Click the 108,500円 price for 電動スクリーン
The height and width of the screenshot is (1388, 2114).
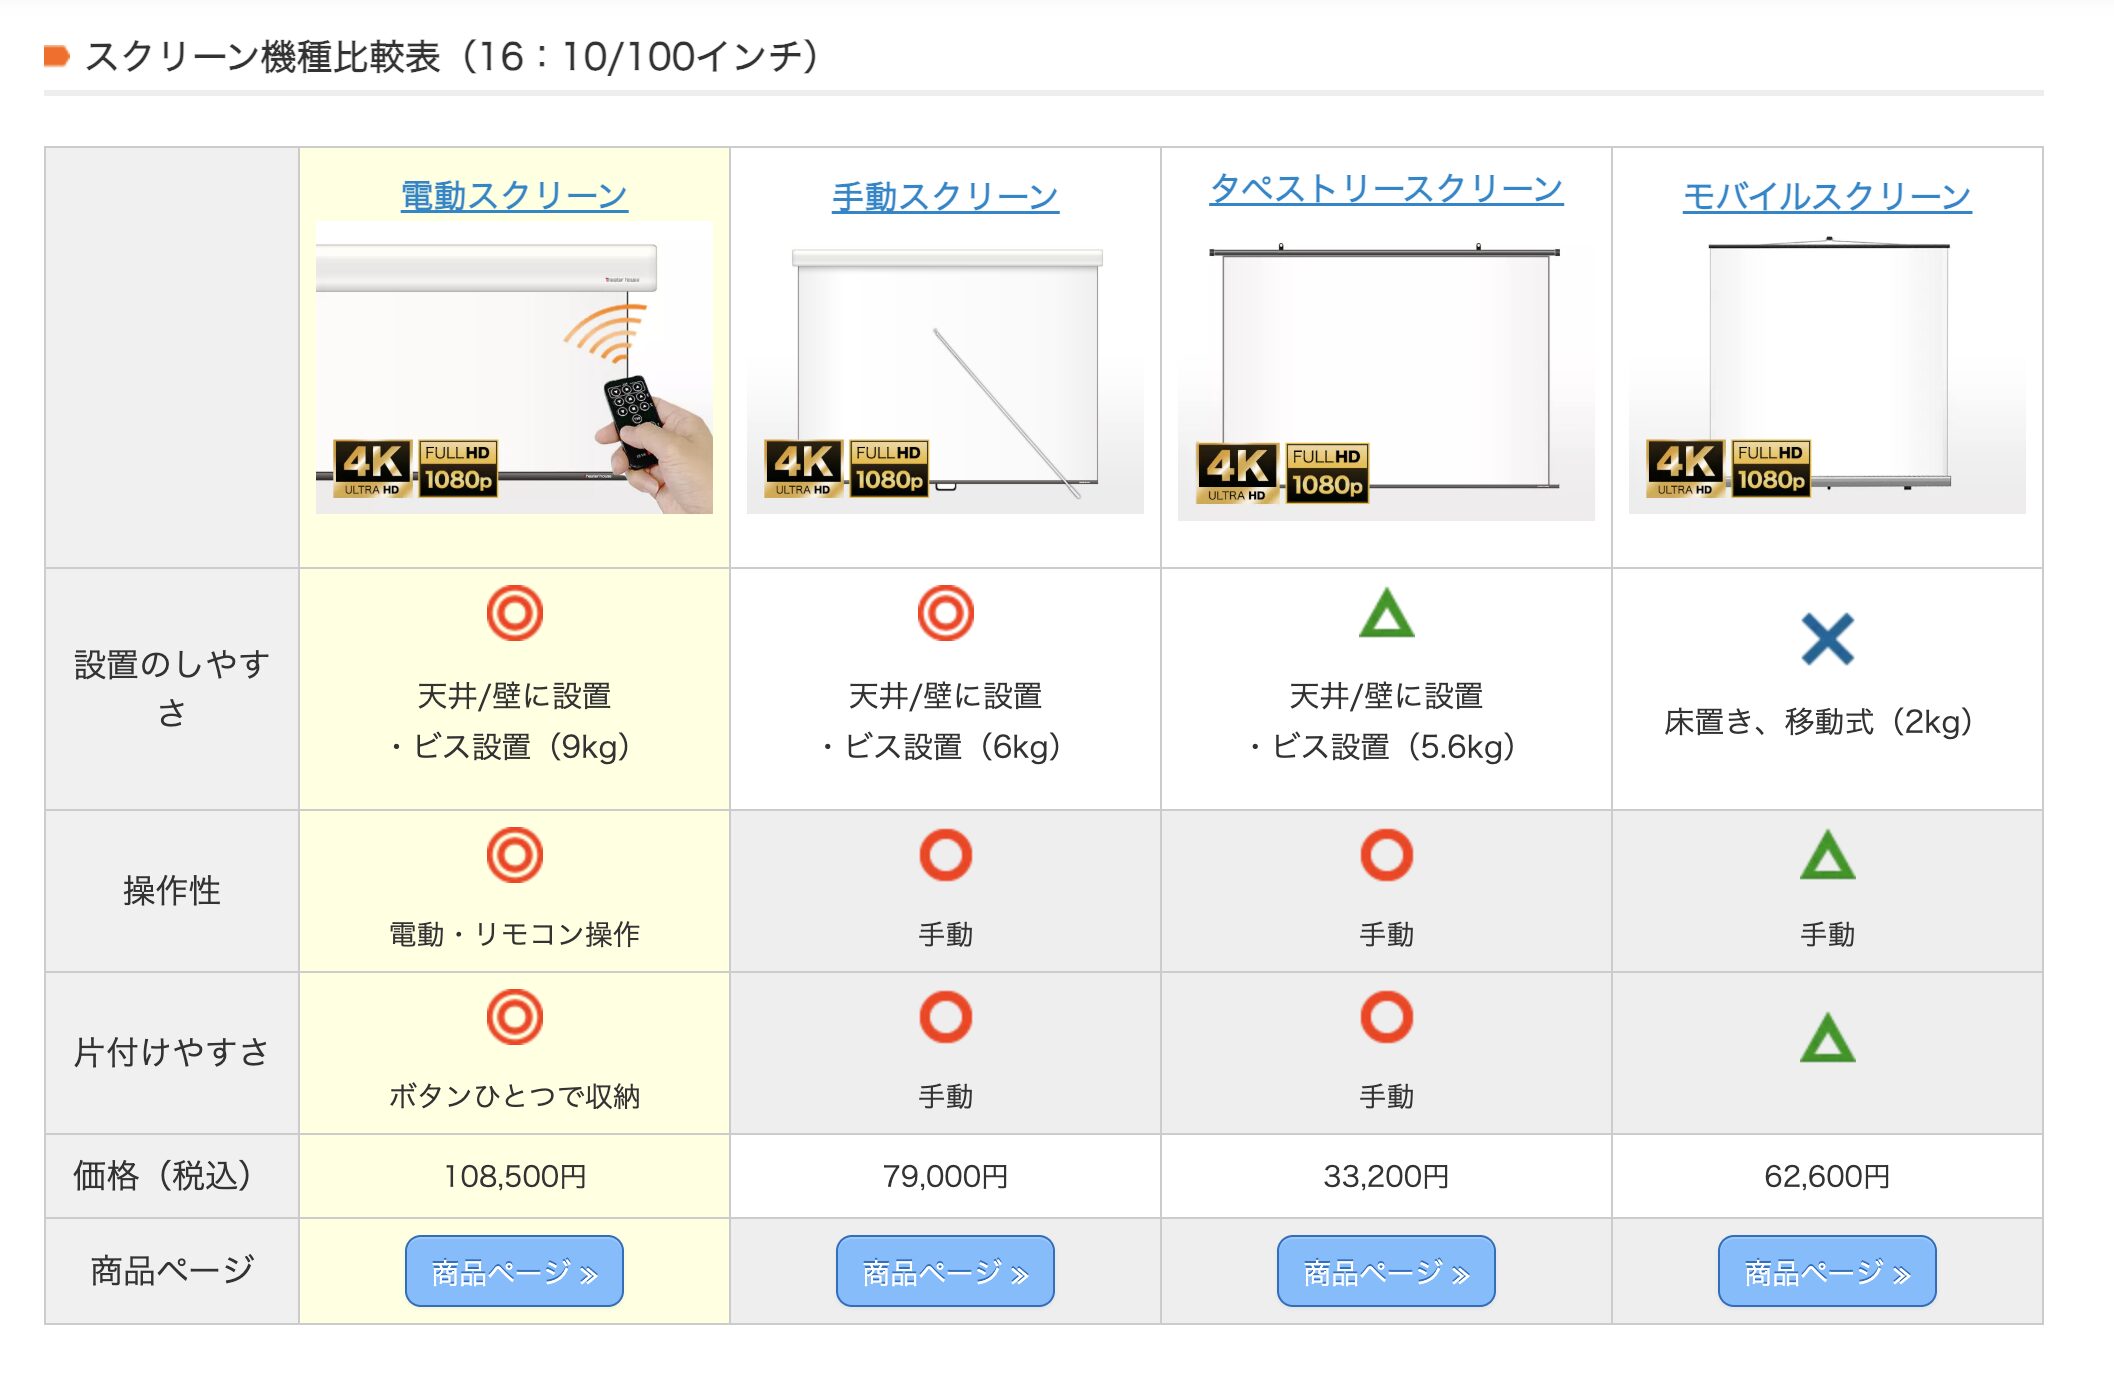click(x=513, y=1177)
